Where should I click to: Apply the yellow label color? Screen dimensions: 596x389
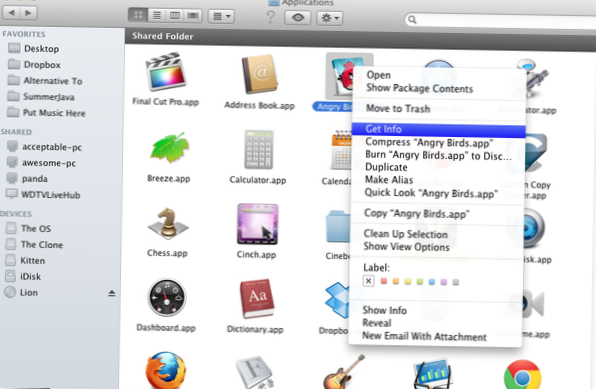(408, 281)
